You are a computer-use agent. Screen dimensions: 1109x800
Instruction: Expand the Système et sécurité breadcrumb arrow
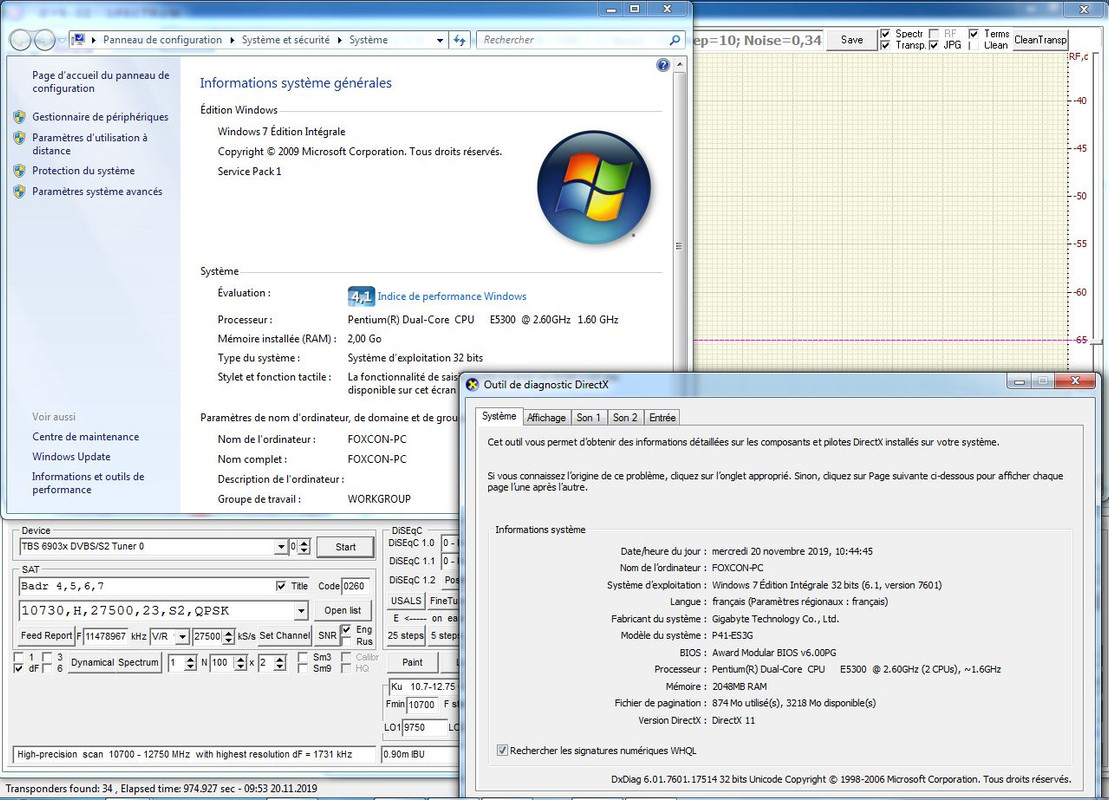339,40
